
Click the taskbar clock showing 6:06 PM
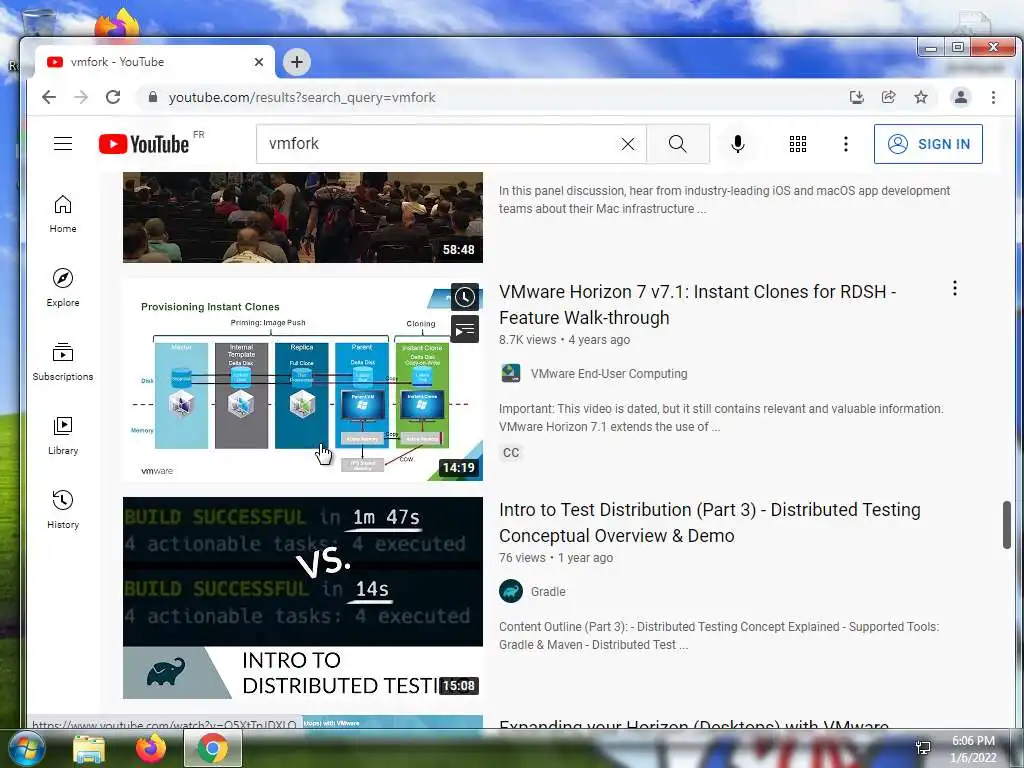click(973, 749)
